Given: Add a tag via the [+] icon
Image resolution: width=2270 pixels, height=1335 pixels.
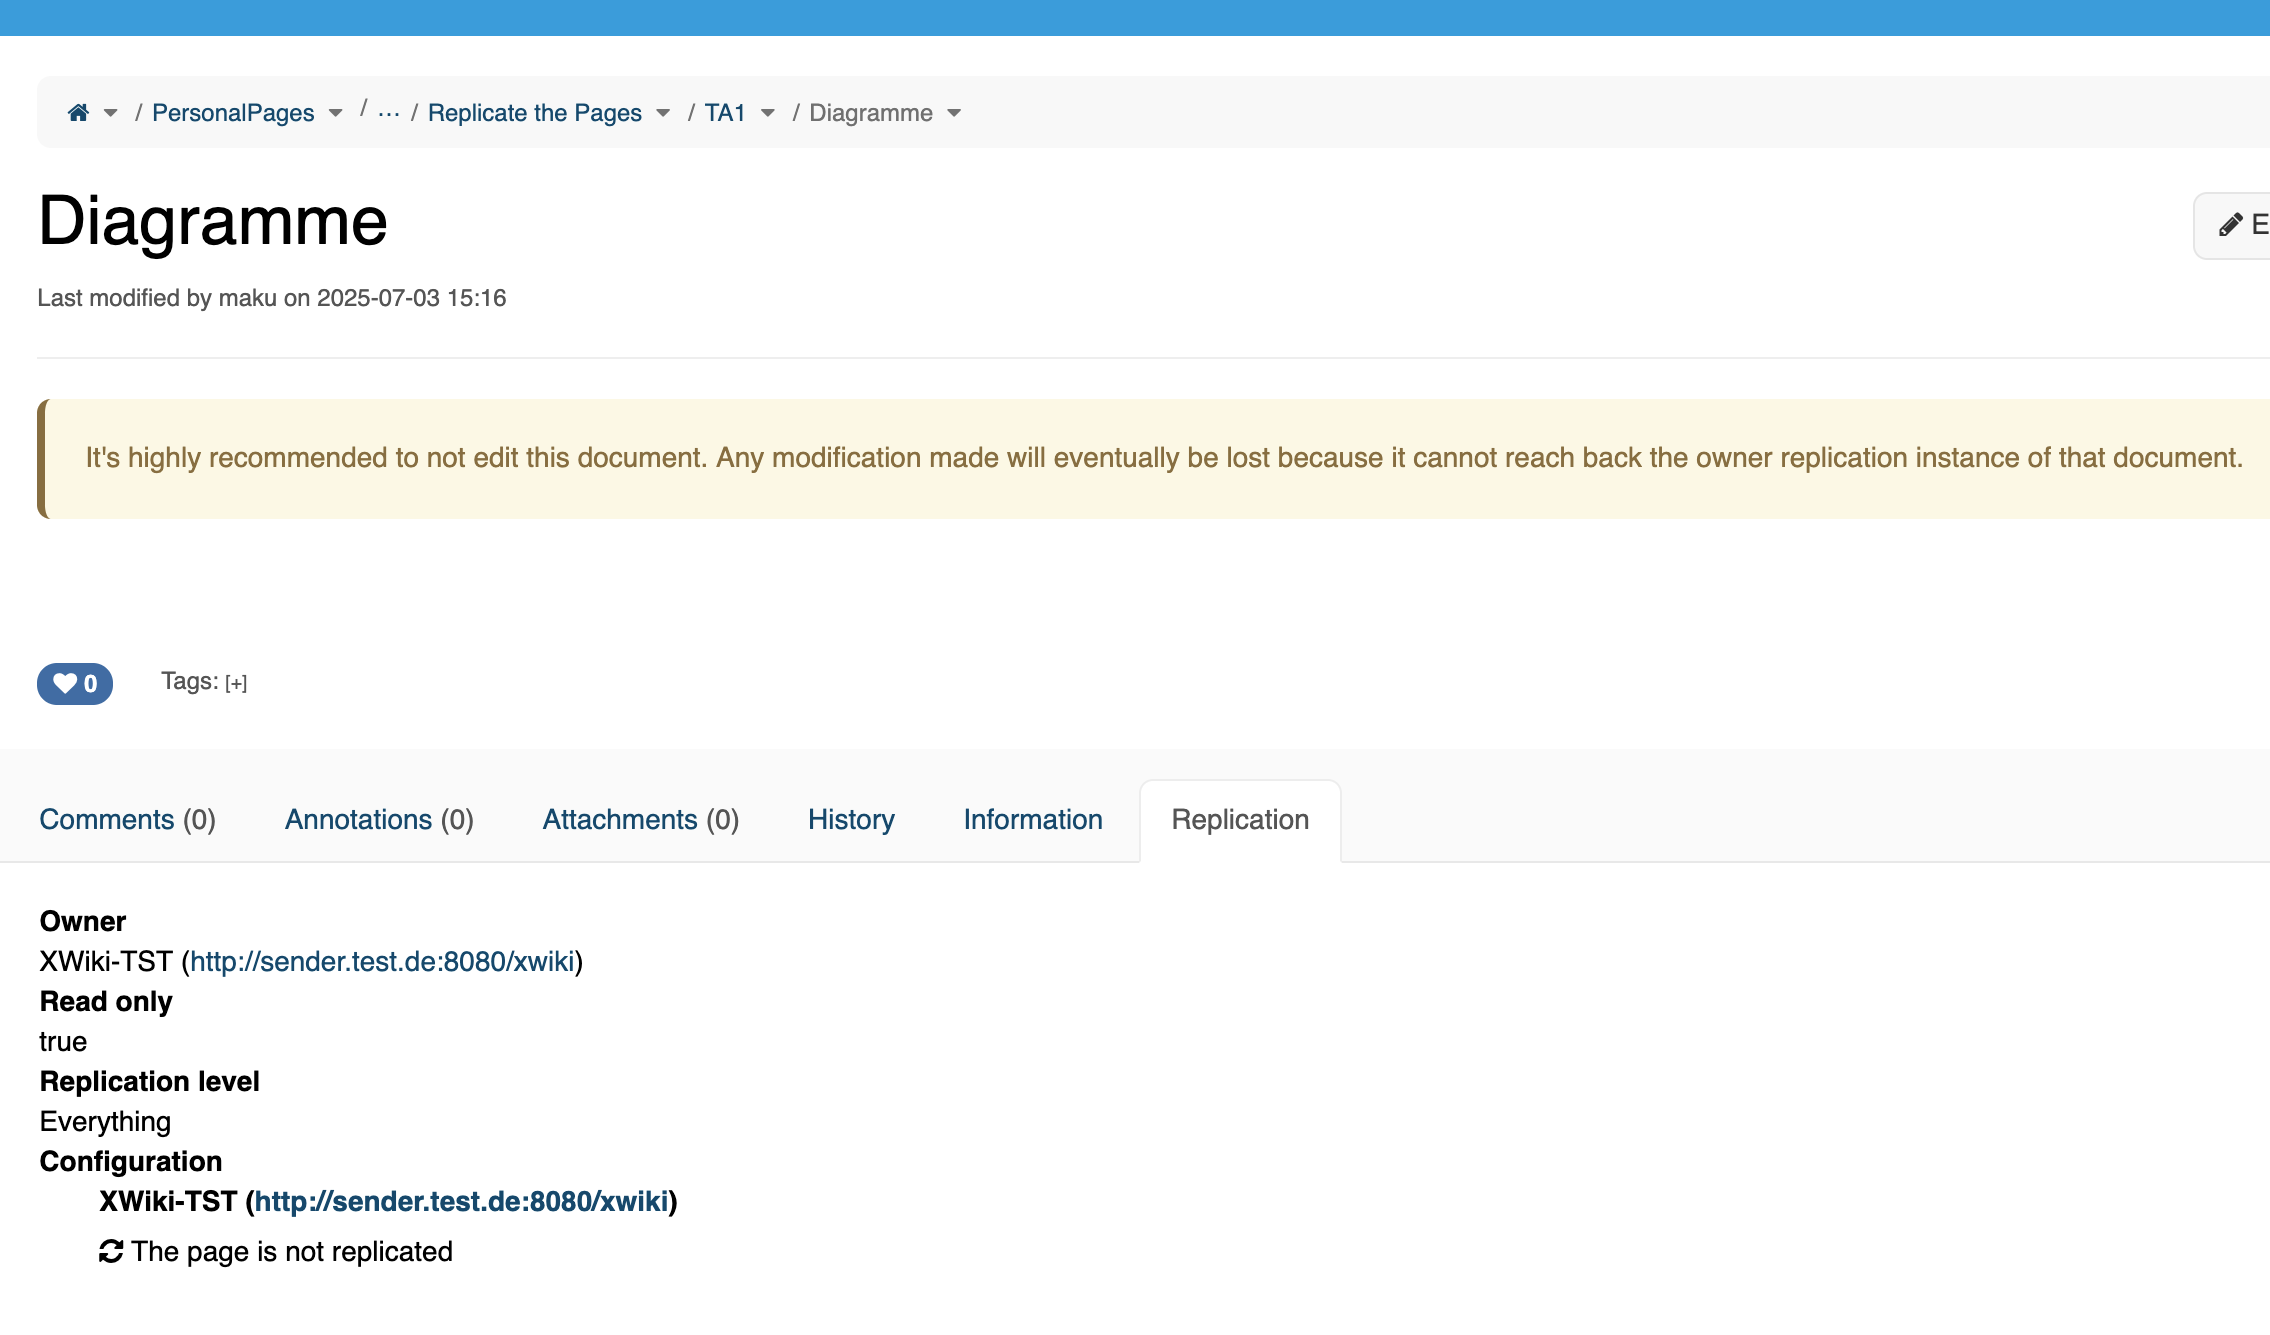Looking at the screenshot, I should coord(235,683).
